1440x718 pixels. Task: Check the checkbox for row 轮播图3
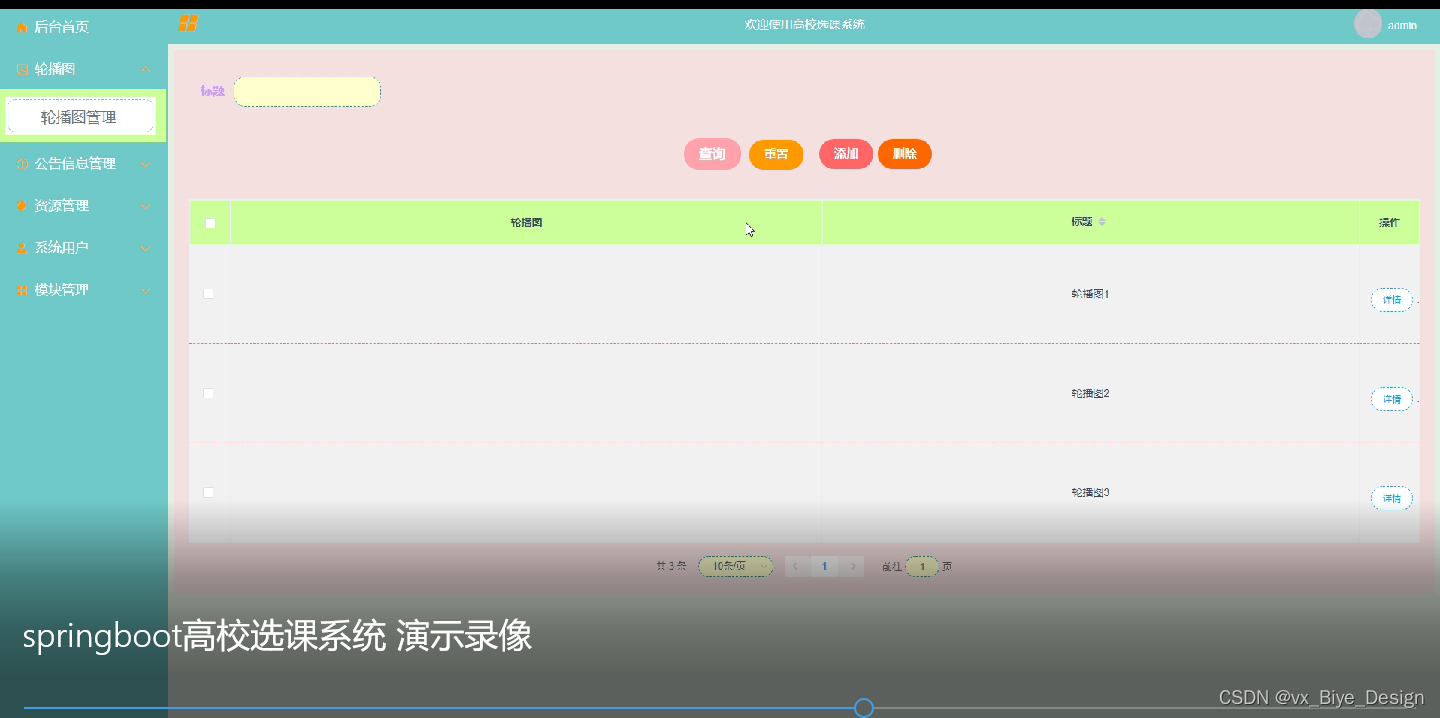click(209, 492)
